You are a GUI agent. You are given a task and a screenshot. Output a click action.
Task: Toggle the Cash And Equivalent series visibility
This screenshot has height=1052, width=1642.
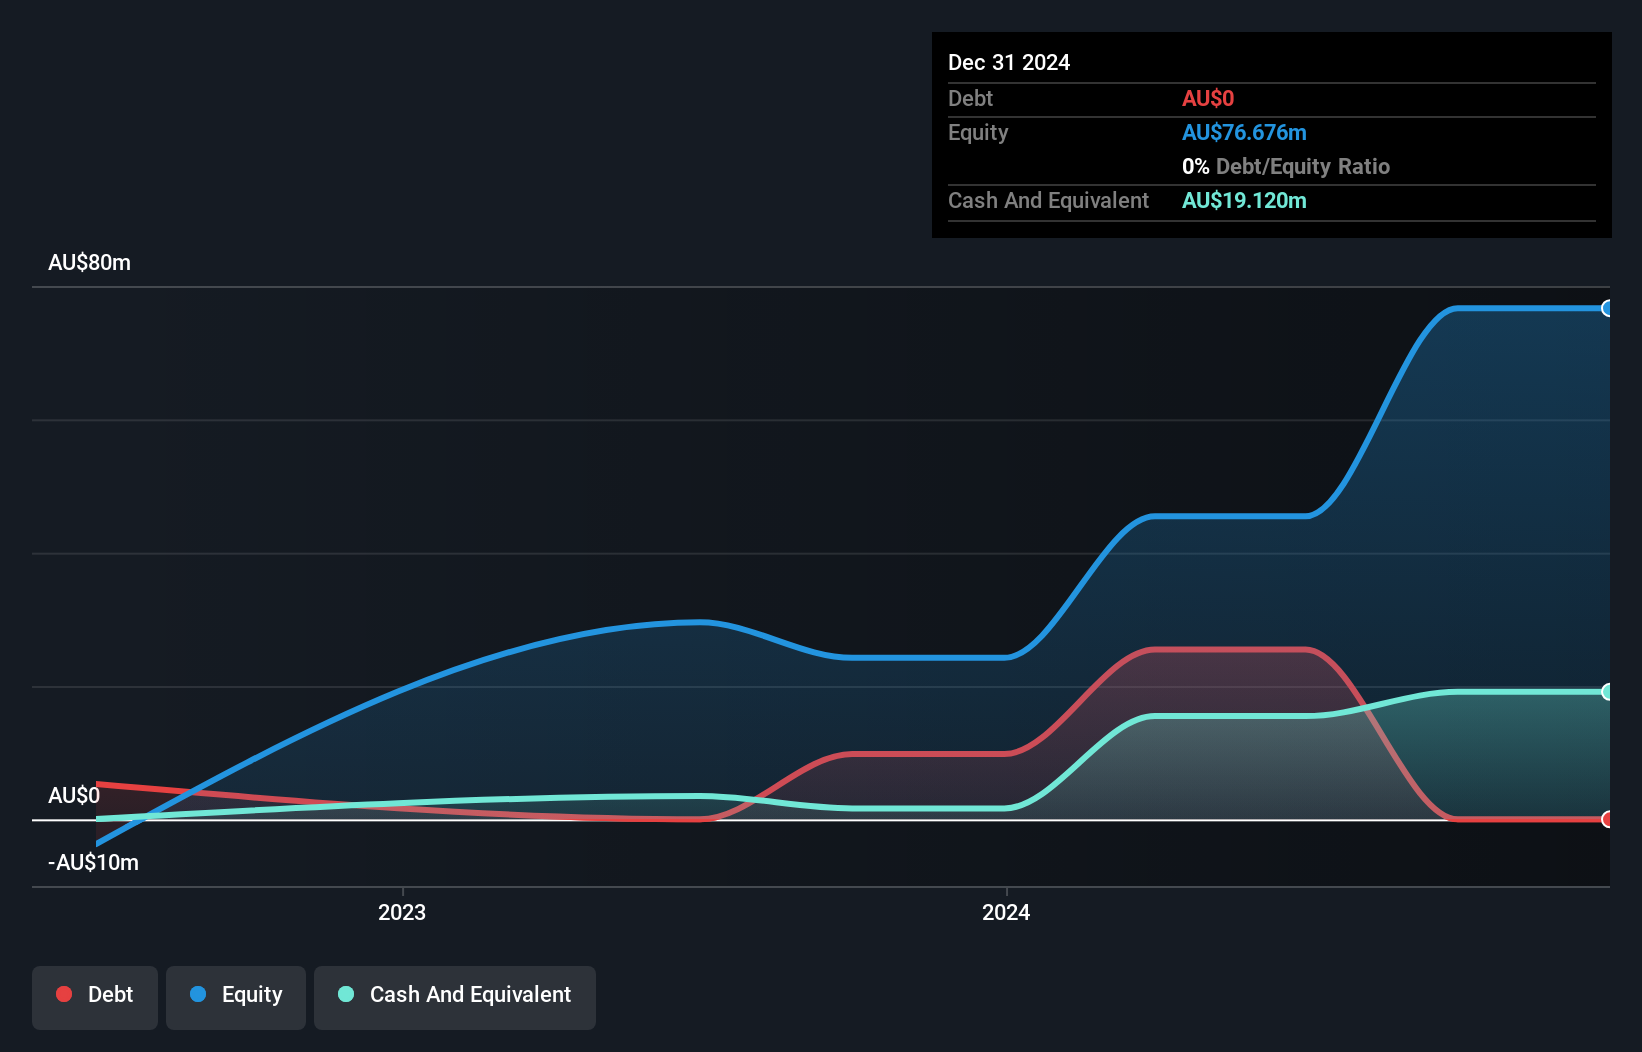(x=454, y=995)
